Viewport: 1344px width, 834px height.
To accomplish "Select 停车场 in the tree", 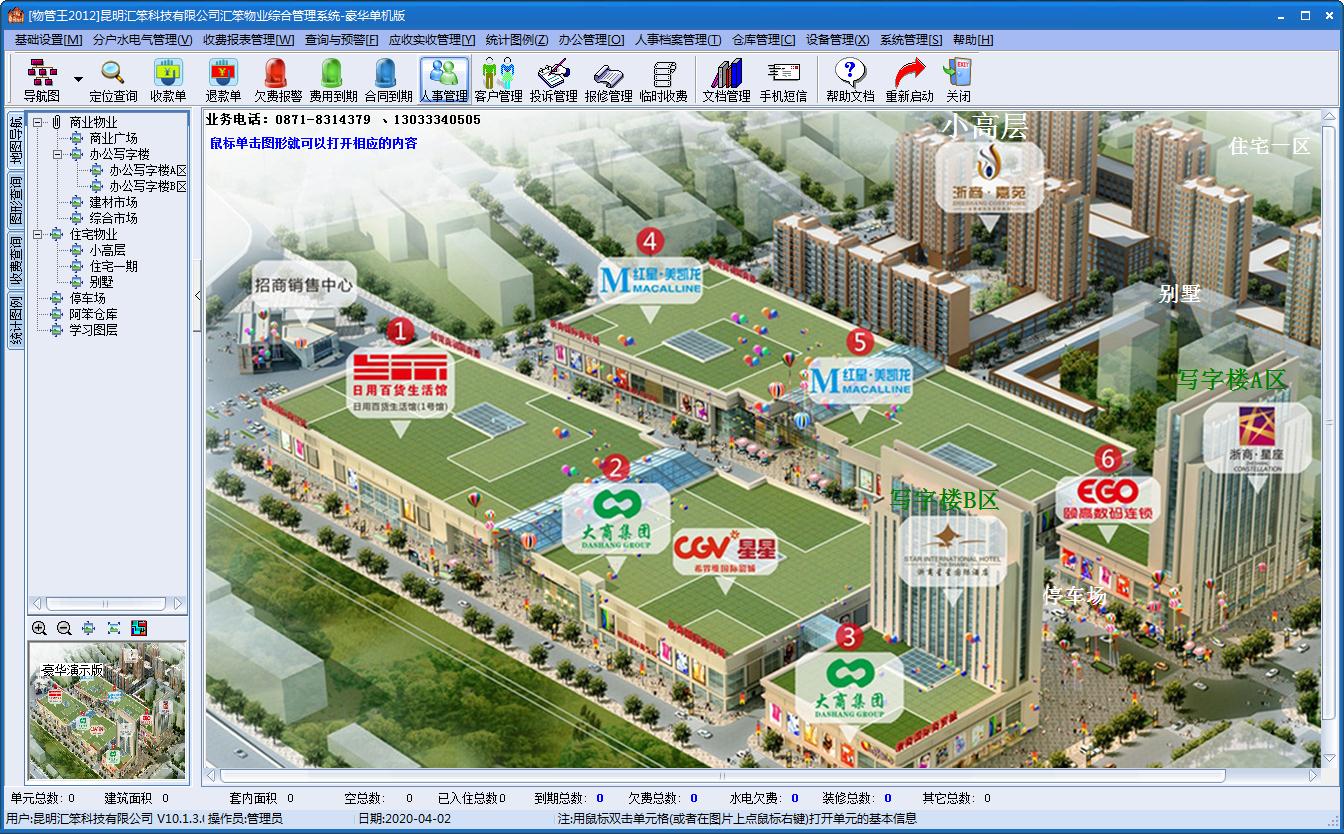I will (87, 298).
